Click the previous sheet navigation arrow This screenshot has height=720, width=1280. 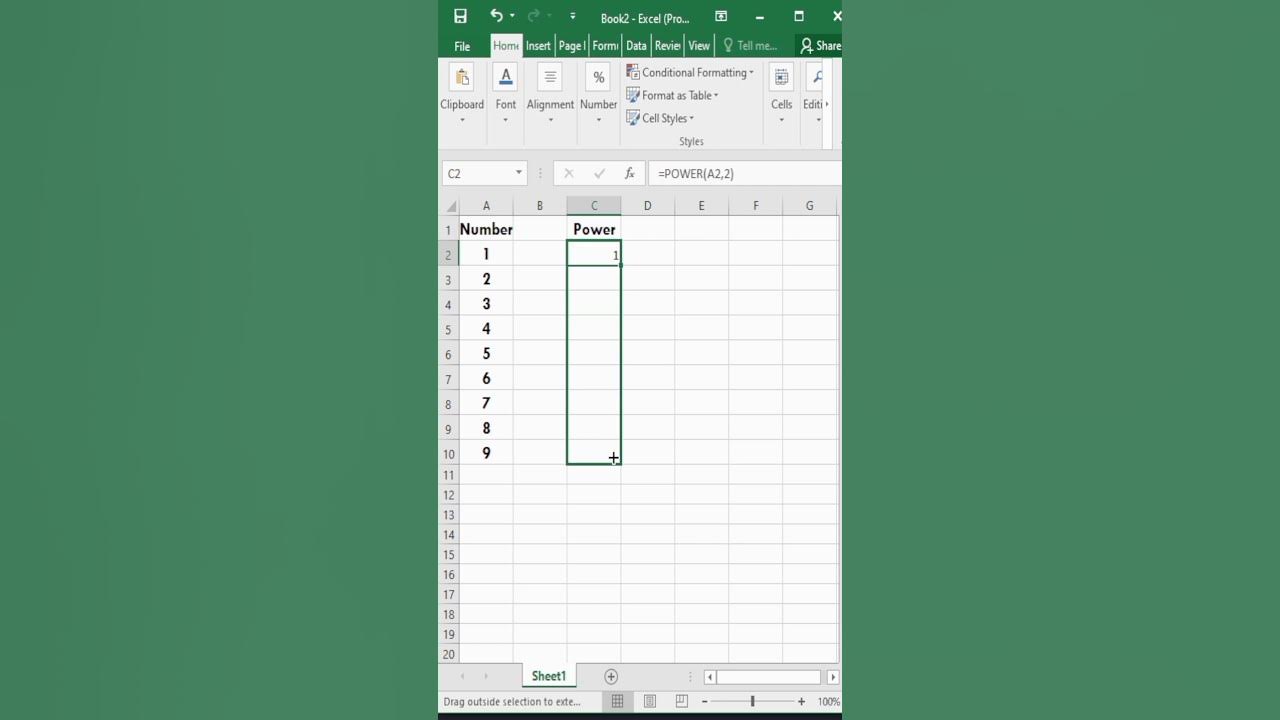(x=461, y=677)
